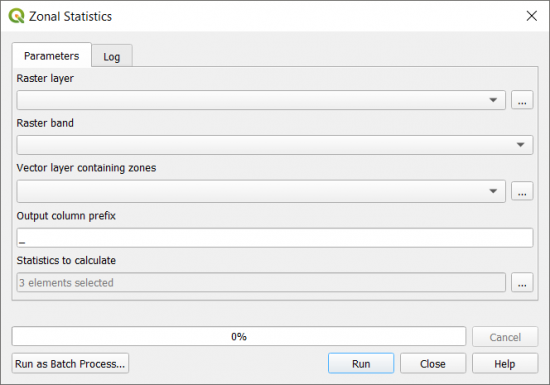Click Run as Batch Process button
550x385 pixels.
tap(70, 364)
